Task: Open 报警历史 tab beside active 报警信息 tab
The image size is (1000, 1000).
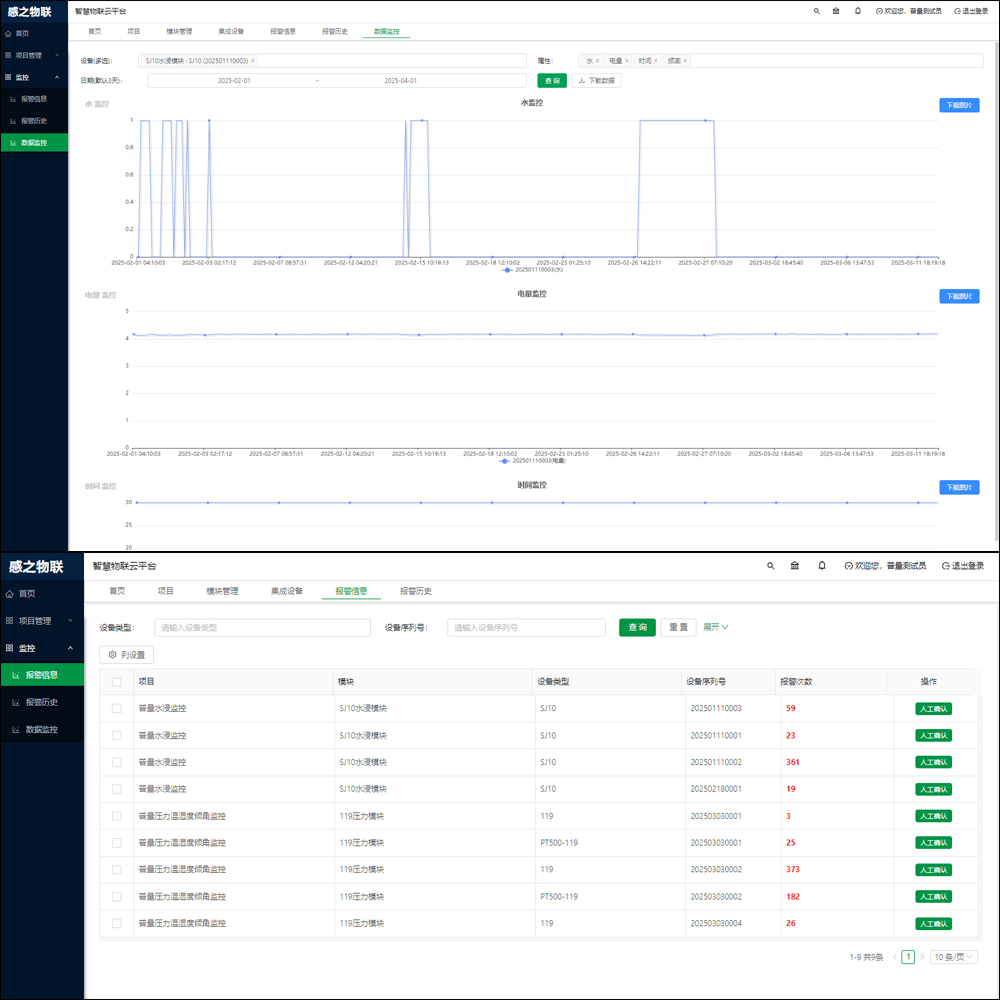Action: (x=416, y=591)
